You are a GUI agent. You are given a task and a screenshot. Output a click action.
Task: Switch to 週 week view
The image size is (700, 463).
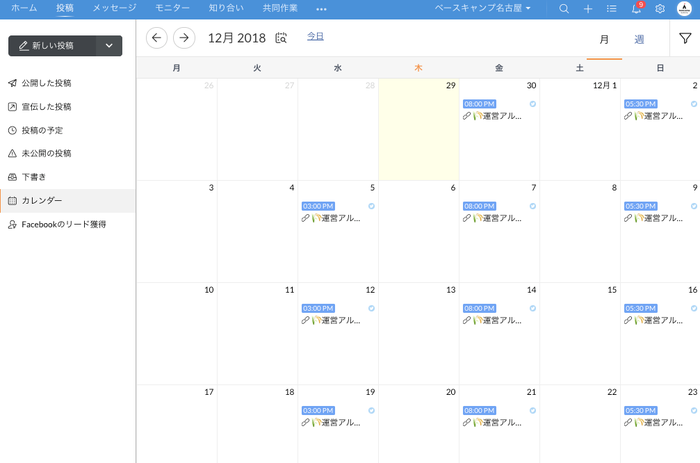[x=639, y=39]
